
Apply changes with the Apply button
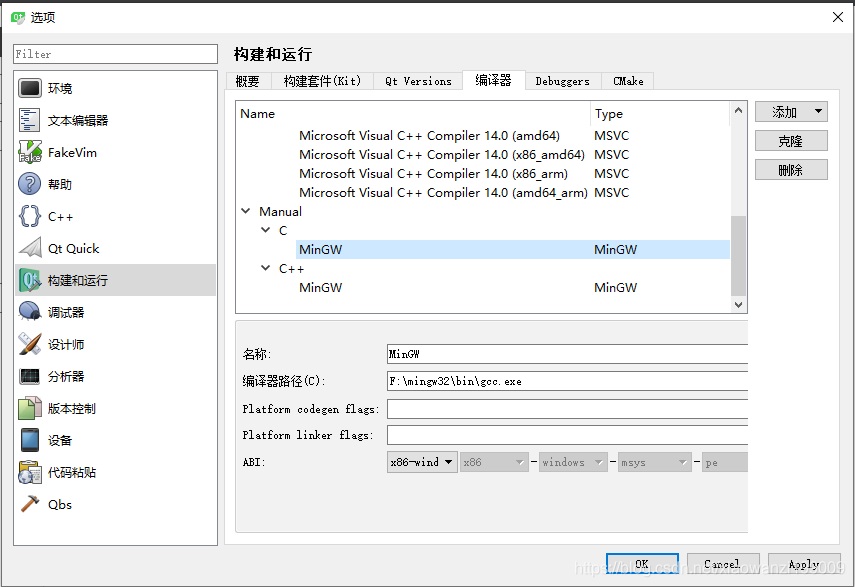[x=803, y=563]
